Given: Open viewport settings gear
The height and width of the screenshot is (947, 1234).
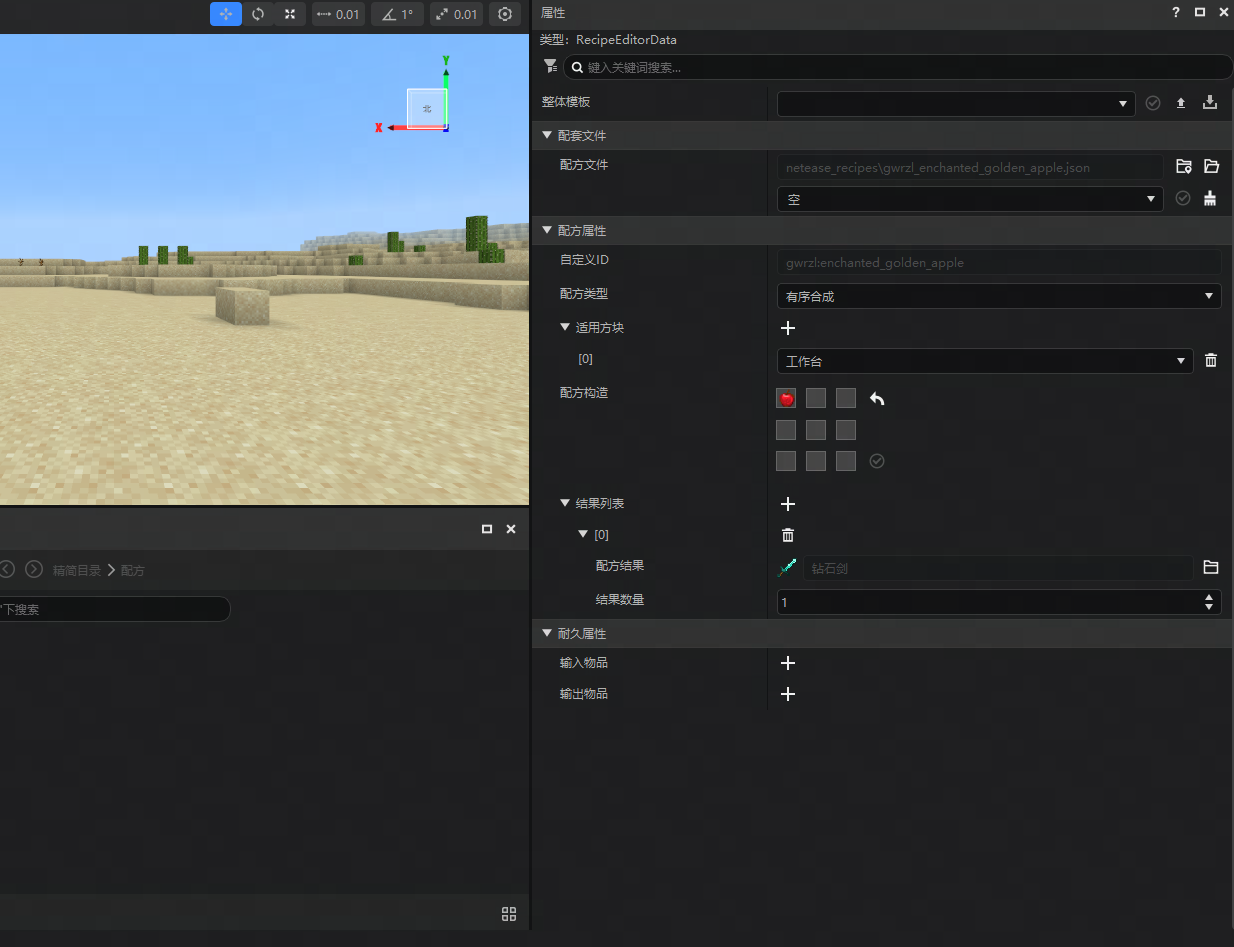Looking at the screenshot, I should tap(505, 14).
